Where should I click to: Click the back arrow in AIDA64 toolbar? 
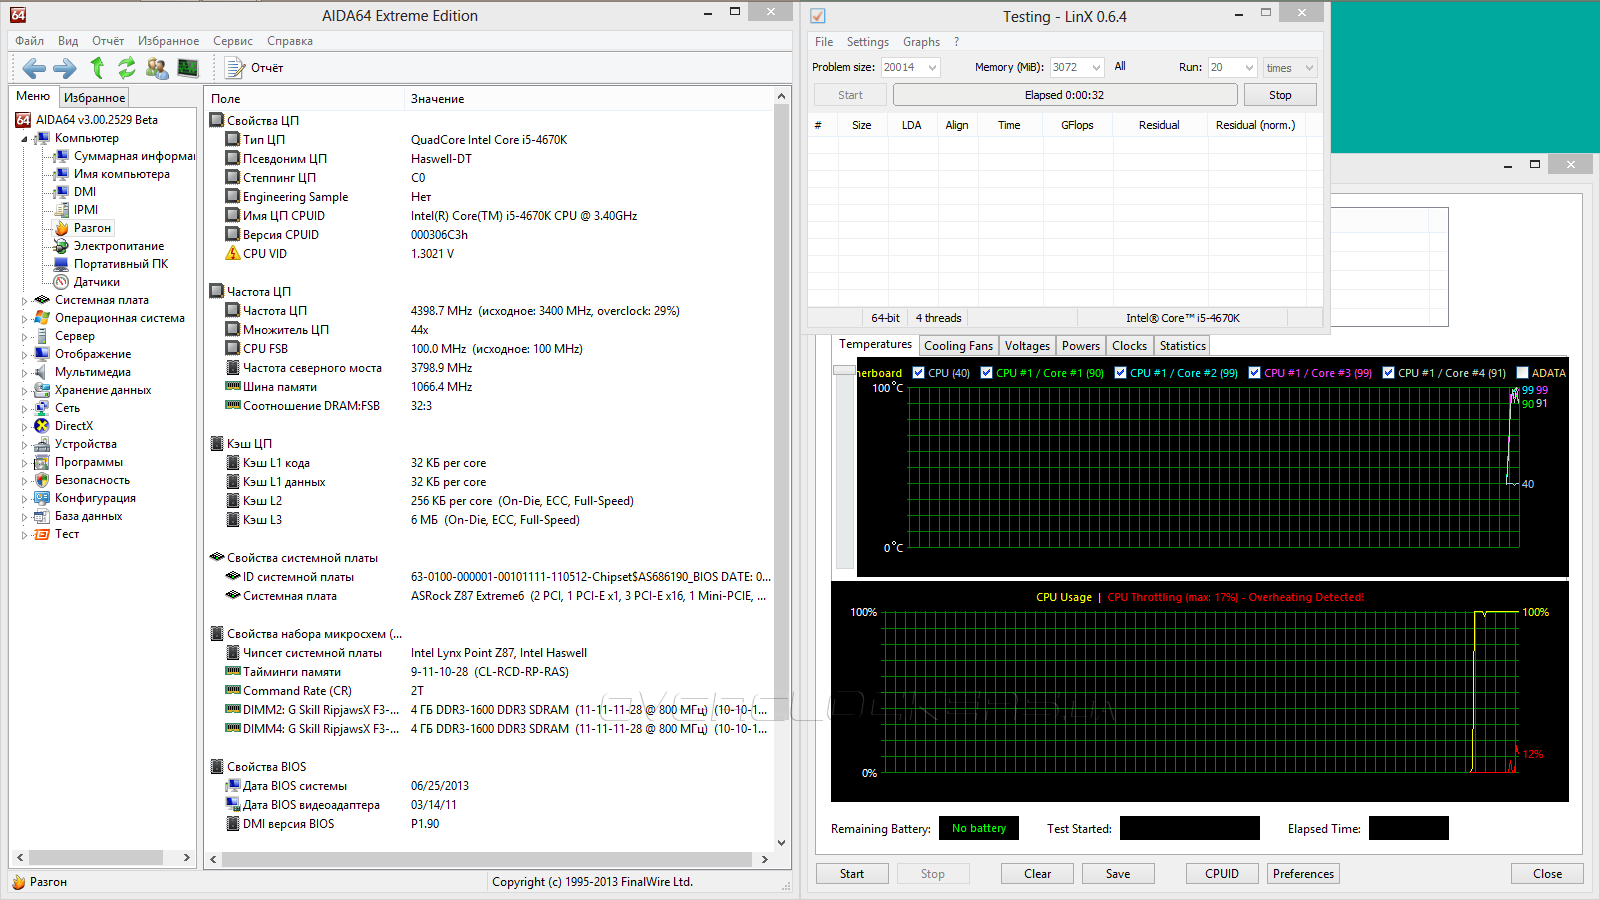pyautogui.click(x=34, y=68)
